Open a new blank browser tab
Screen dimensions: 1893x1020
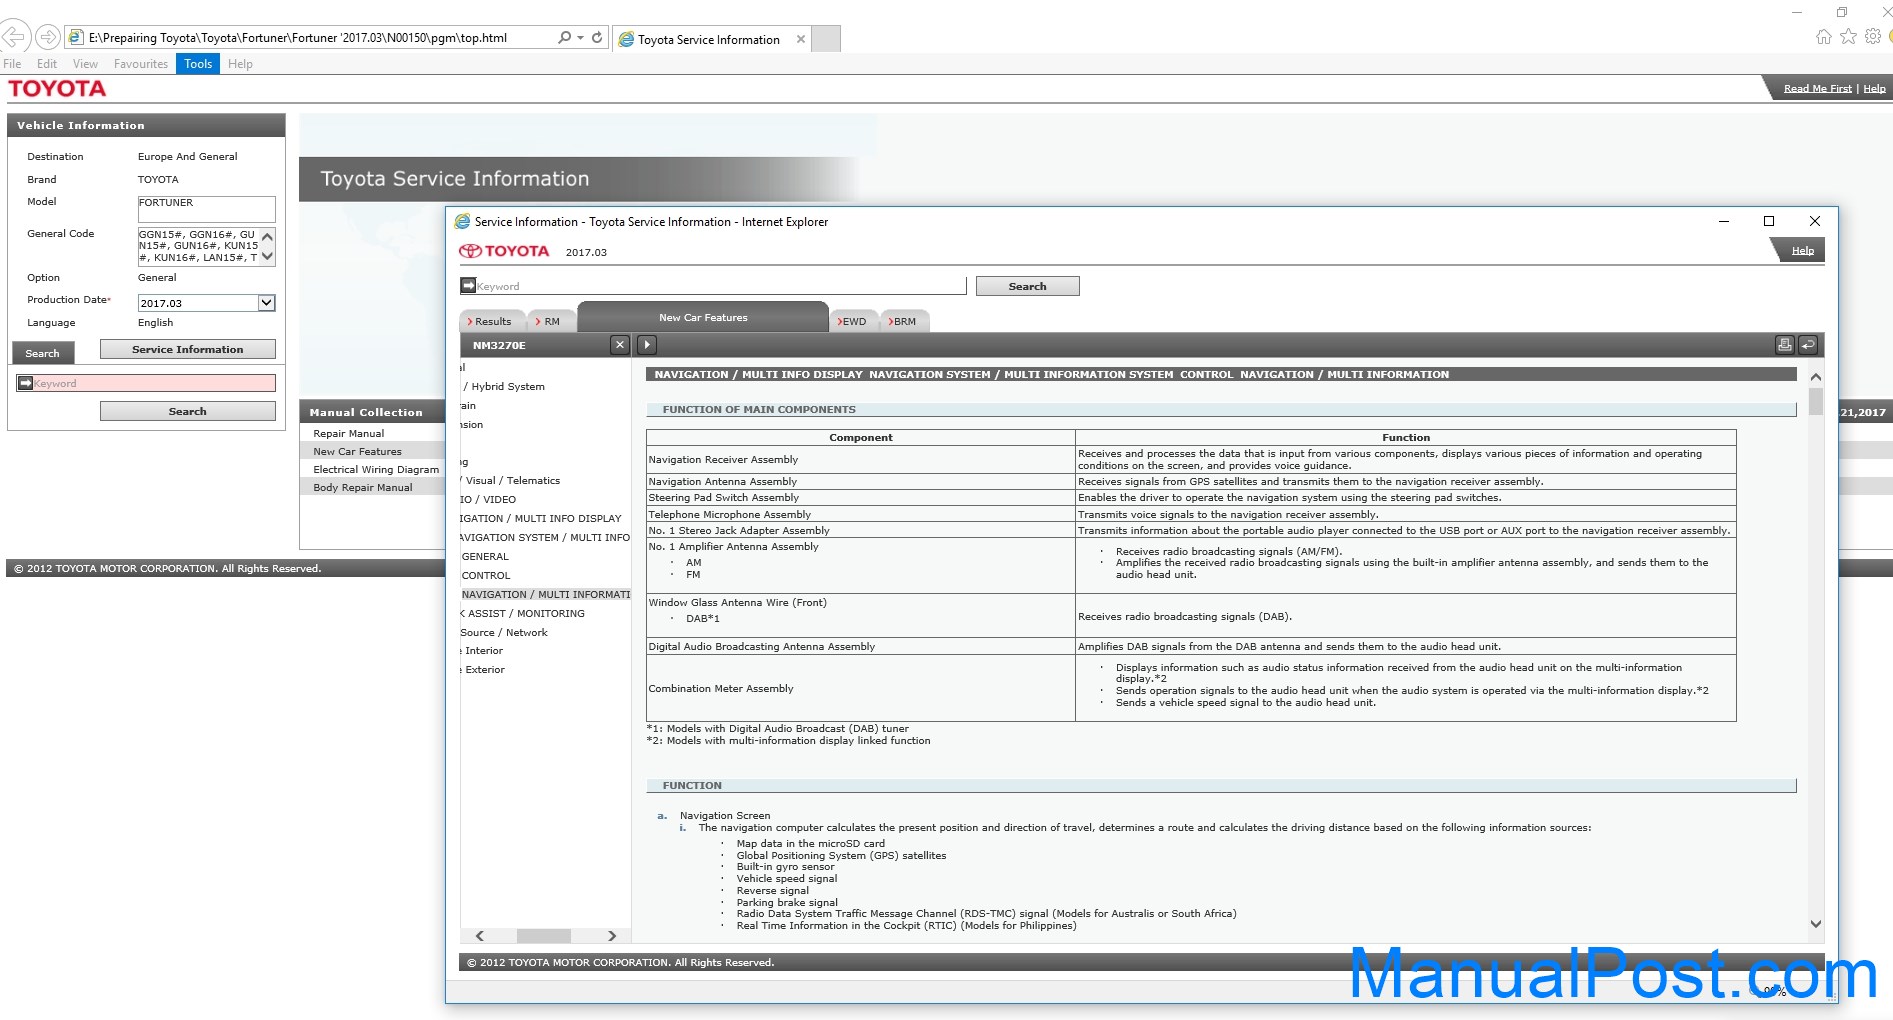pyautogui.click(x=826, y=39)
